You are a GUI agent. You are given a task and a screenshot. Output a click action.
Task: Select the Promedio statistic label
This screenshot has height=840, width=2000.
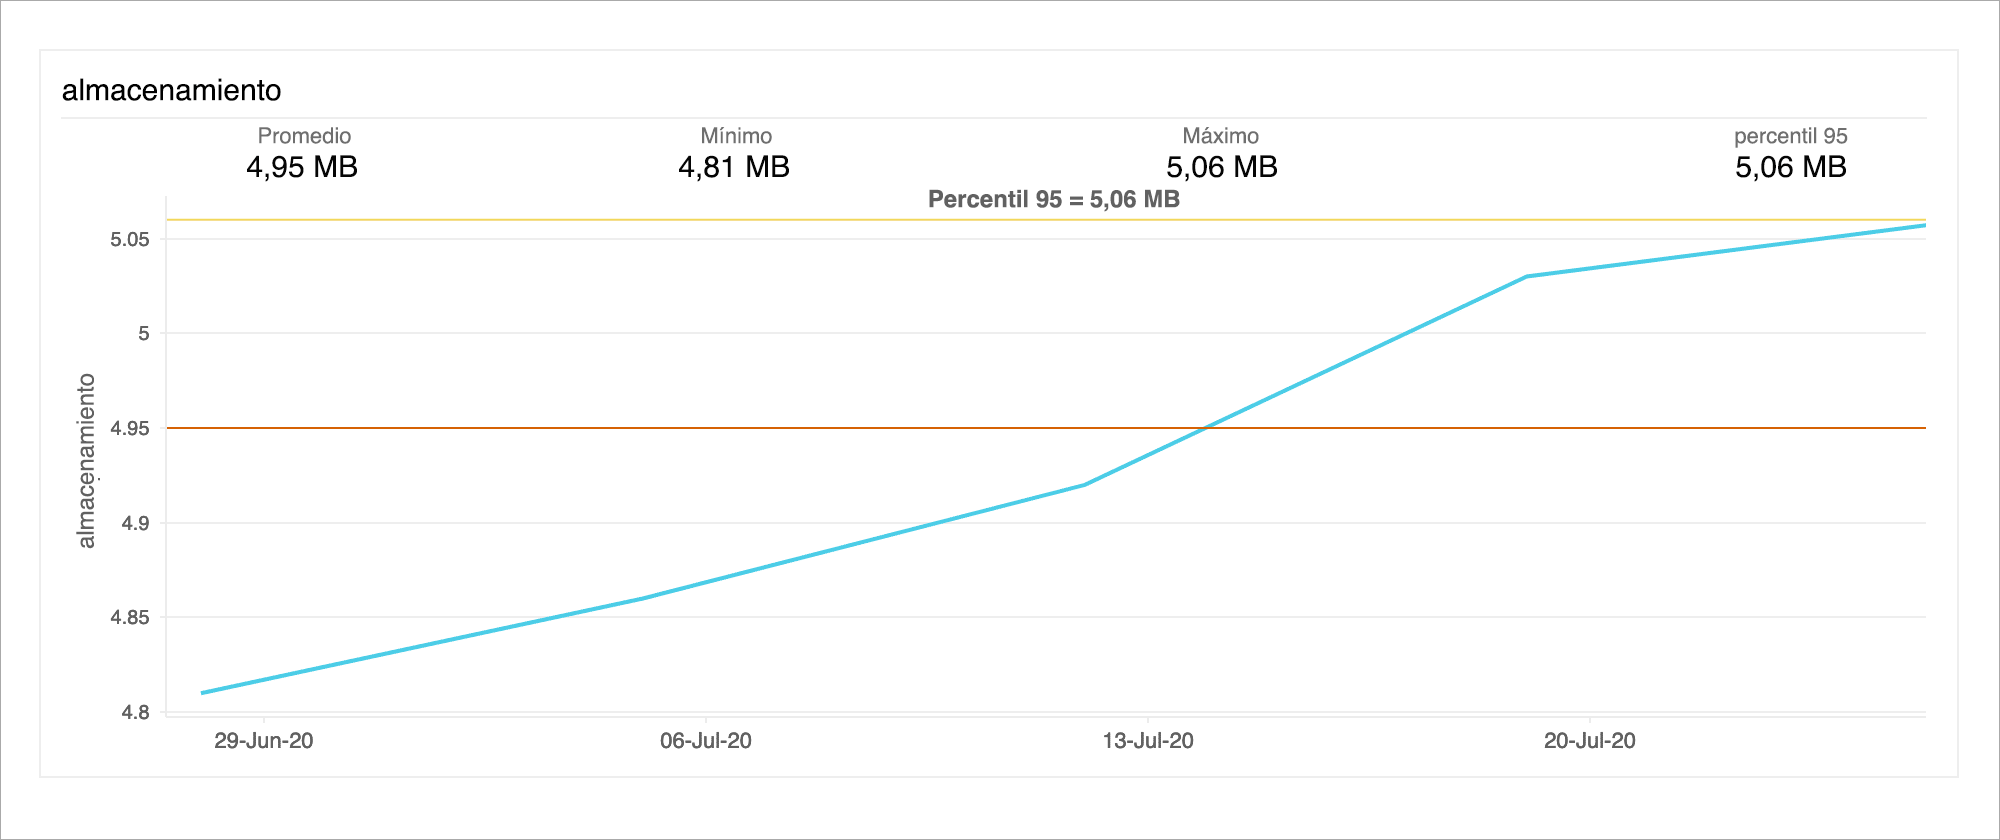pyautogui.click(x=304, y=136)
